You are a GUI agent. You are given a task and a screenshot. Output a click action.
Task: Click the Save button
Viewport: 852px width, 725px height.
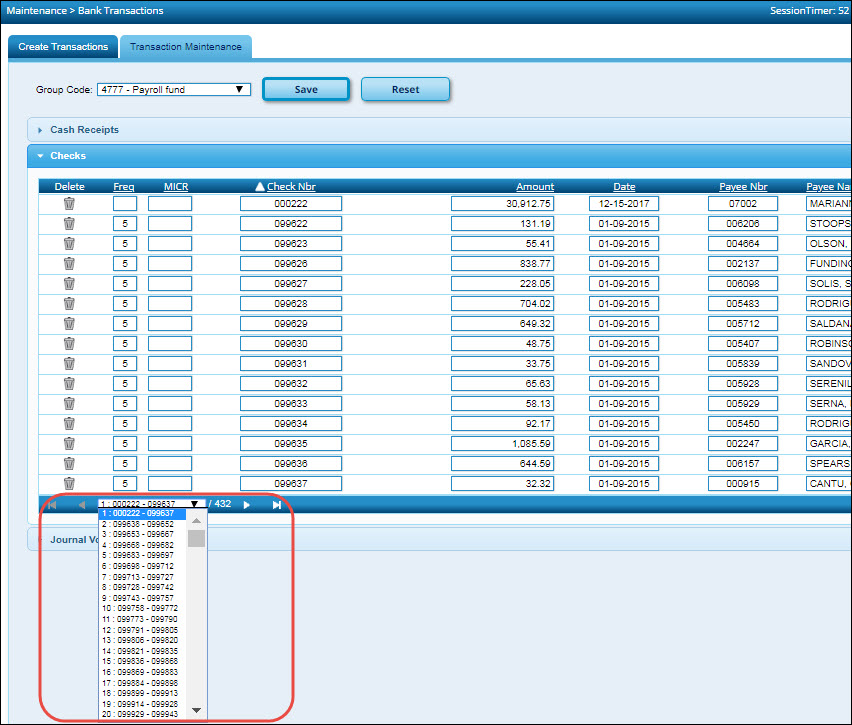click(x=306, y=89)
